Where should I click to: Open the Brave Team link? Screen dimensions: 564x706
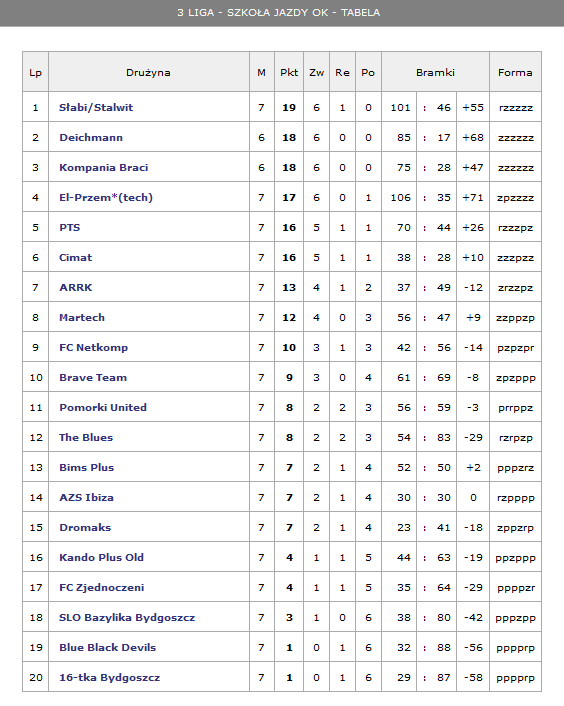pos(93,377)
